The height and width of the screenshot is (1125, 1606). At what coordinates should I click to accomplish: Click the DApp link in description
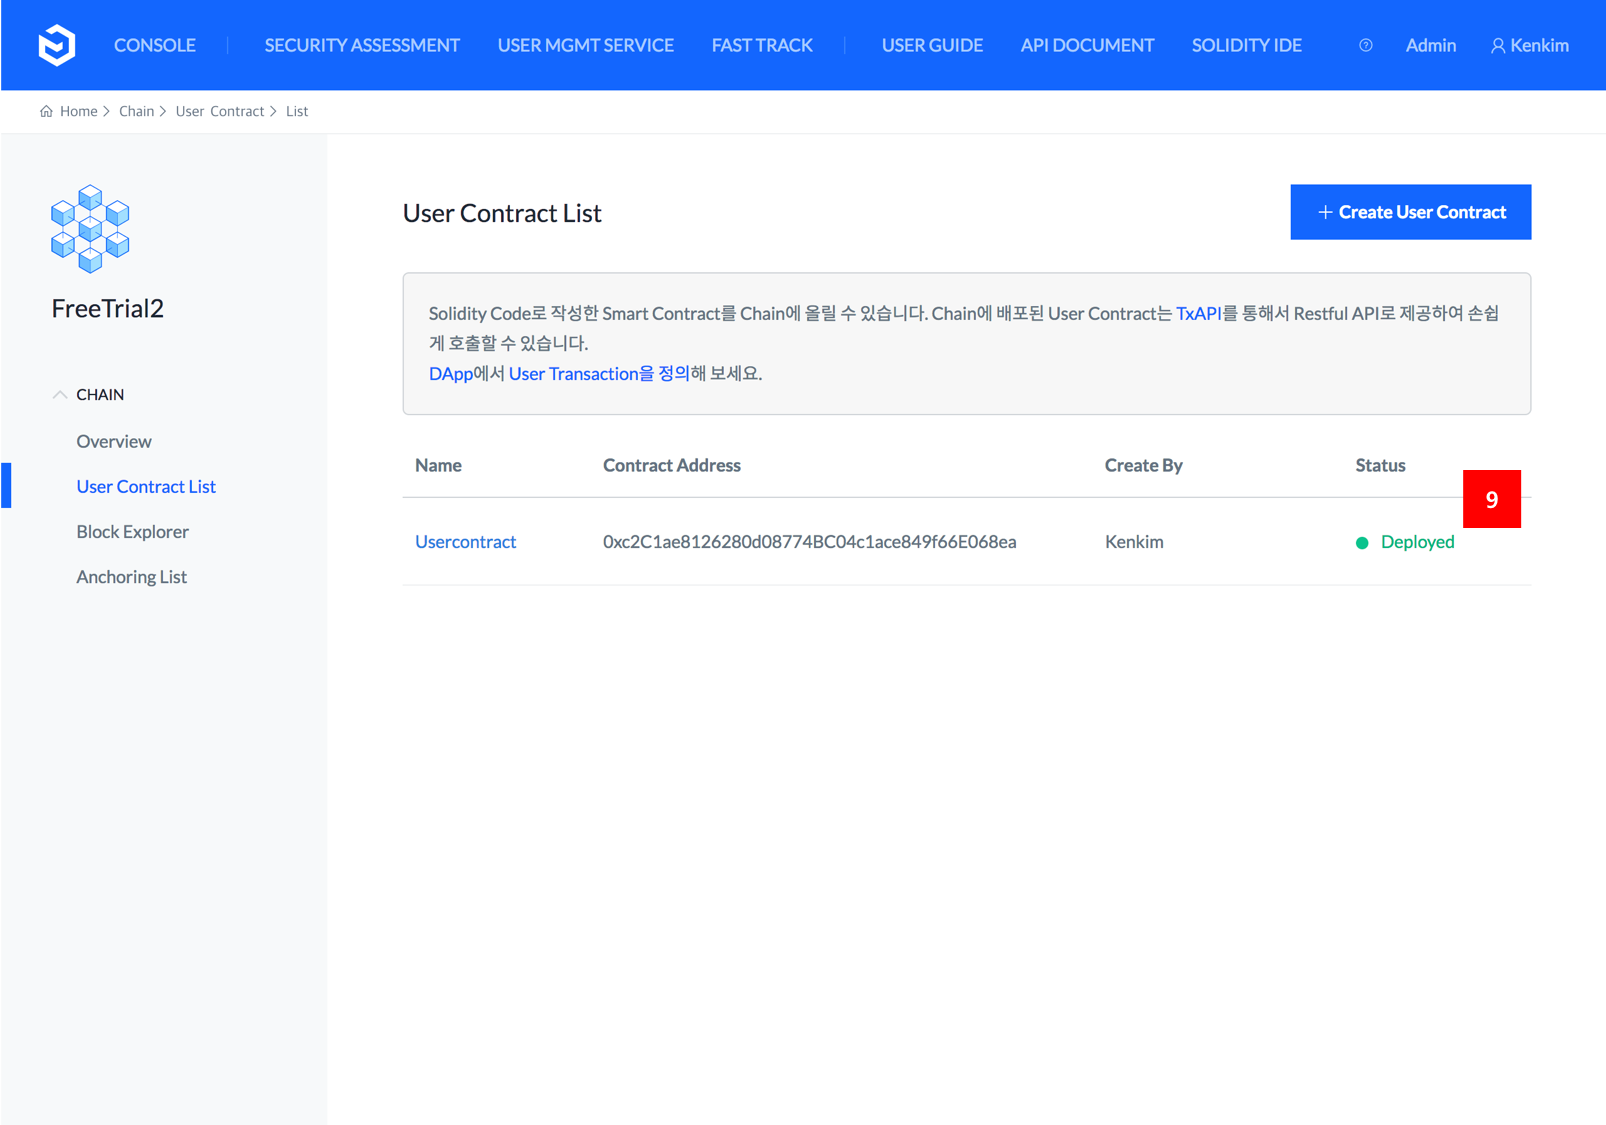pos(450,373)
